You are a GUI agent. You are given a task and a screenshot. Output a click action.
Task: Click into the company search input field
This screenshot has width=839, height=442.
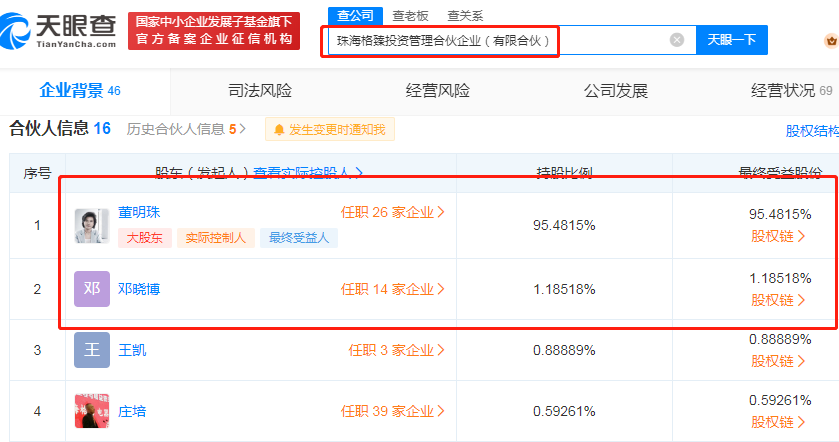pos(495,40)
